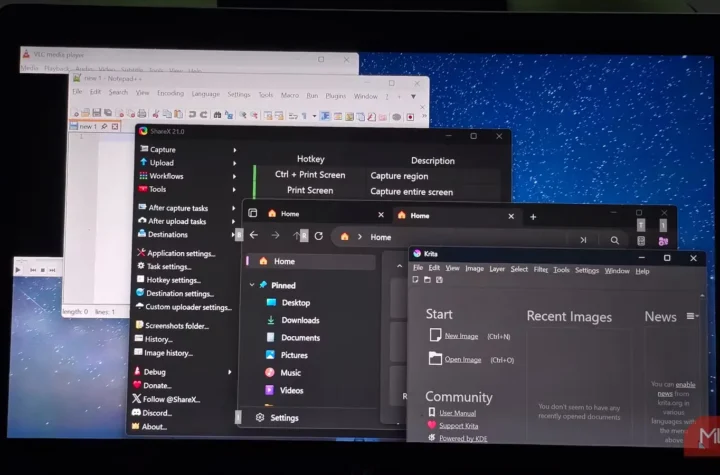Viewport: 720px width, 475px height.
Task: Click the save disk icon in Krita toolbar
Action: pyautogui.click(x=439, y=280)
